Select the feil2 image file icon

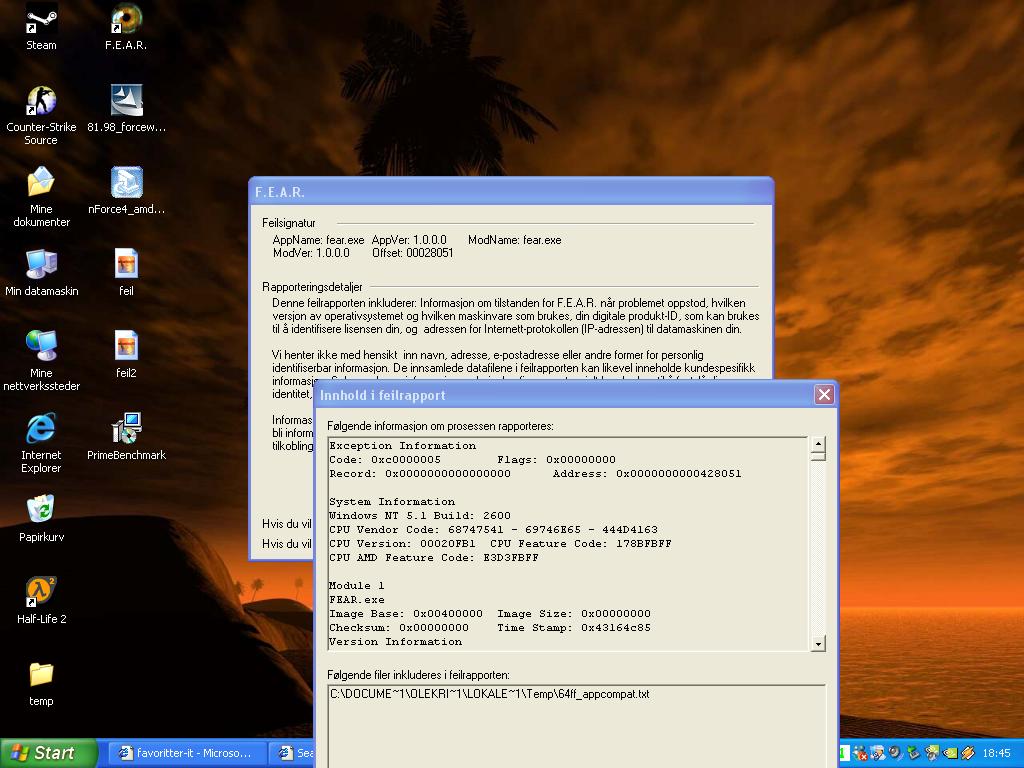point(126,354)
